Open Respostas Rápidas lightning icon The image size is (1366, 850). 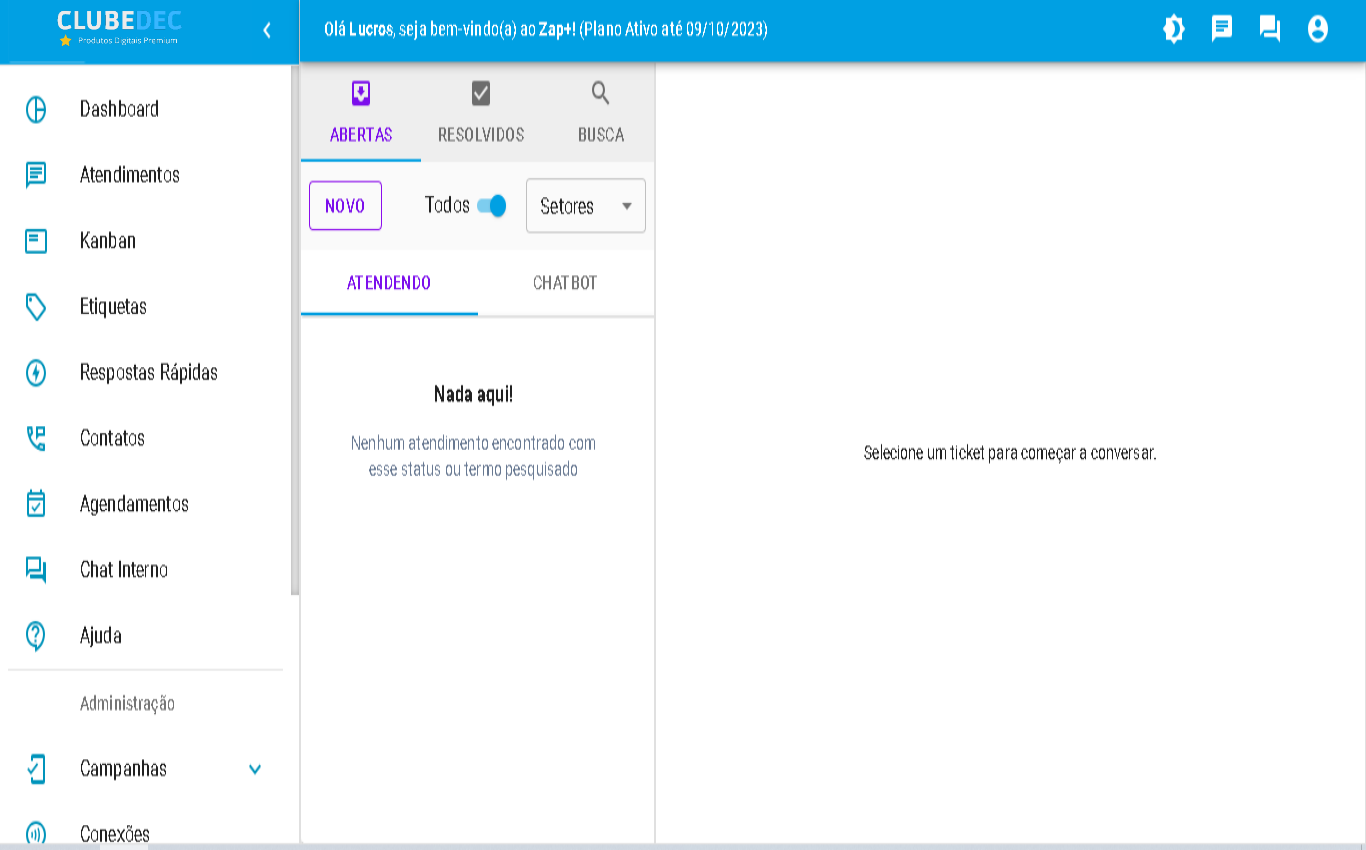point(36,373)
